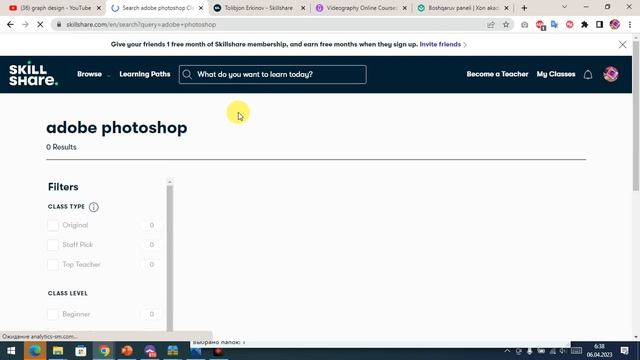The height and width of the screenshot is (360, 640).
Task: Open the tab search chevron
Action: pyautogui.click(x=564, y=7)
